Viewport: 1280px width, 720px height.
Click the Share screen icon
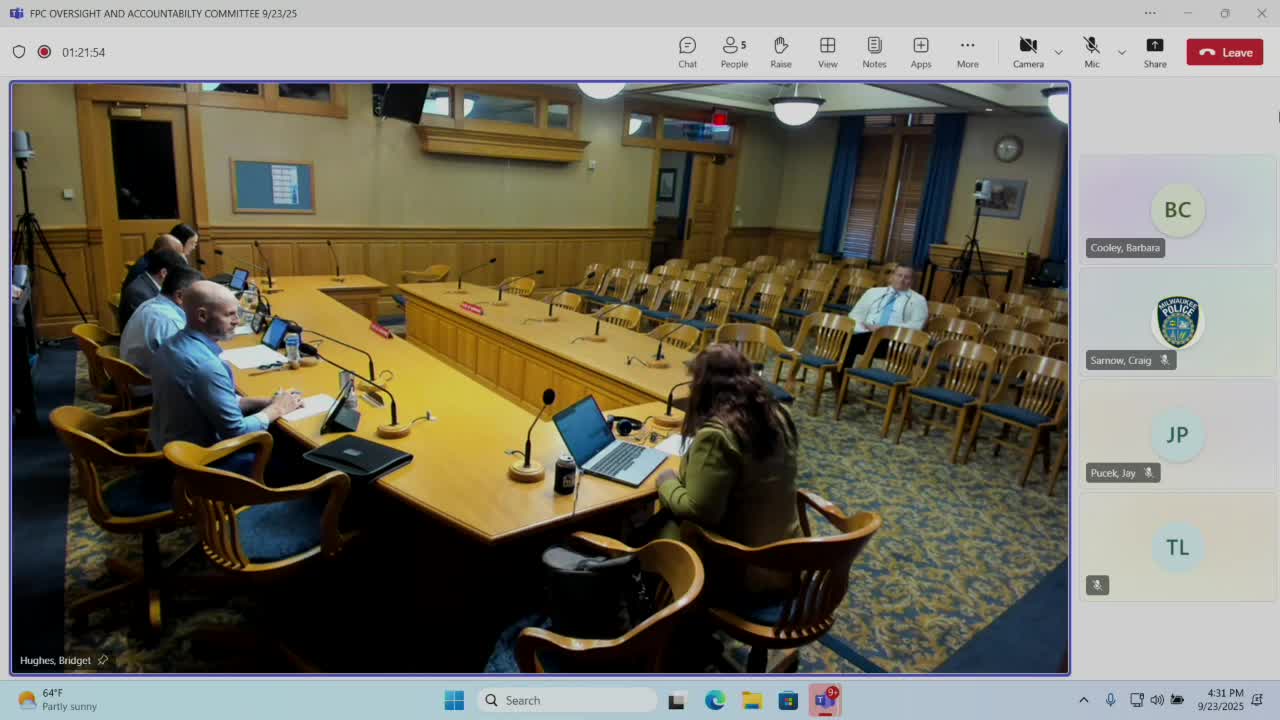[1155, 52]
